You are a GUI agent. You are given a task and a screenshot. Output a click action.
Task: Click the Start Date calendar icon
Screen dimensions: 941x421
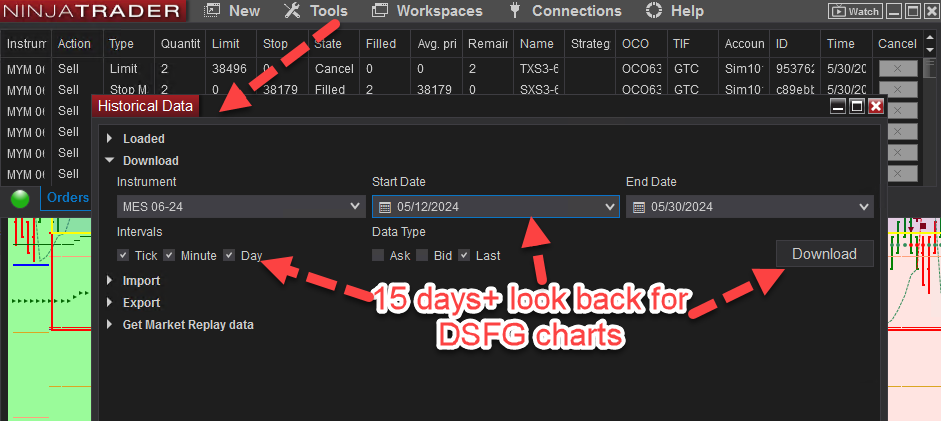coord(385,208)
